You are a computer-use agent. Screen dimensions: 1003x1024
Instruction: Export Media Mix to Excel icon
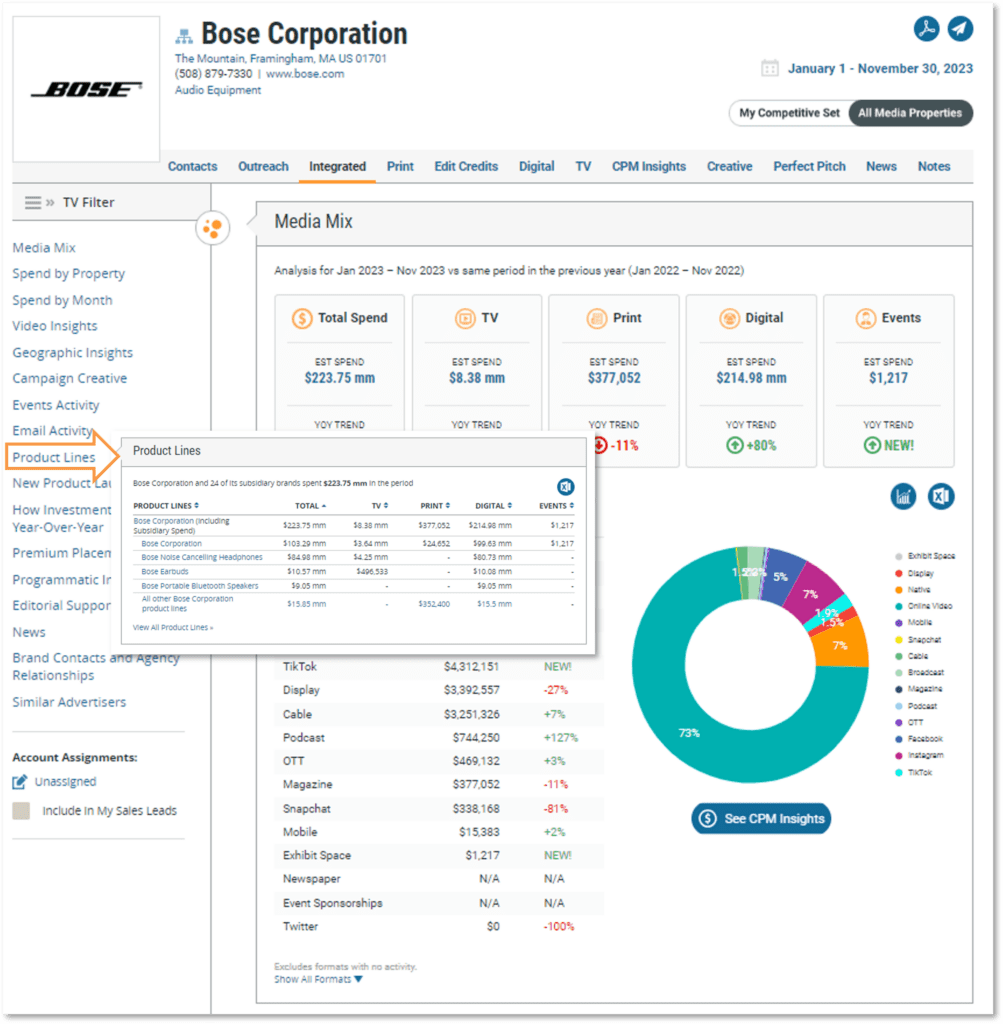pos(941,496)
